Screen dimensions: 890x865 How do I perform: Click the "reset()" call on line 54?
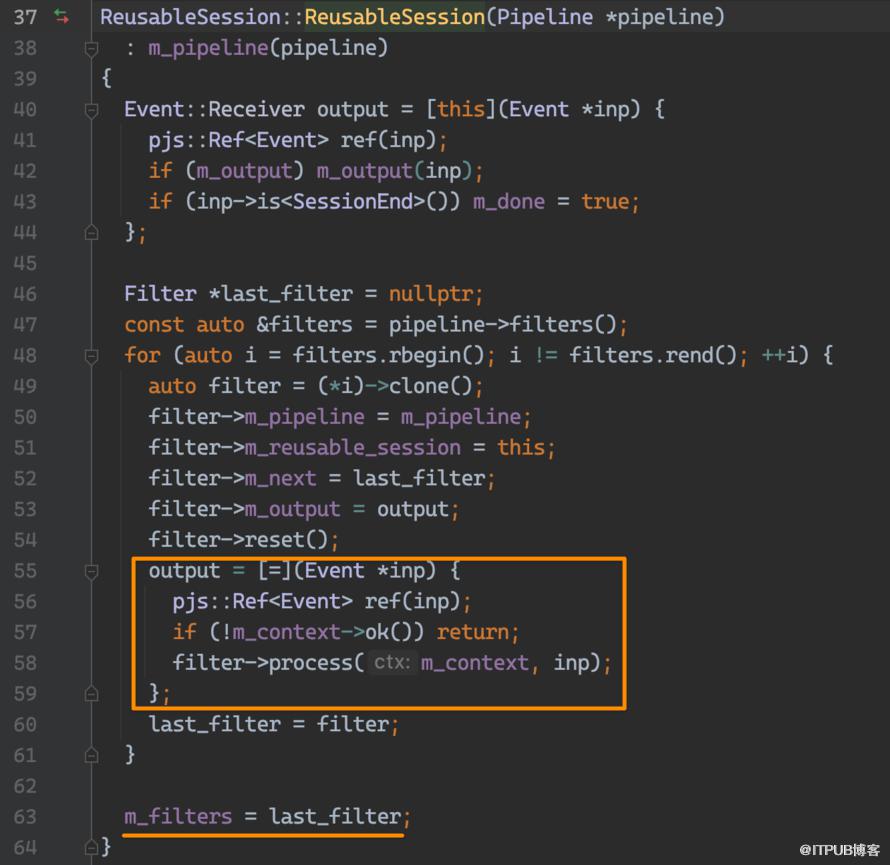pyautogui.click(x=287, y=540)
